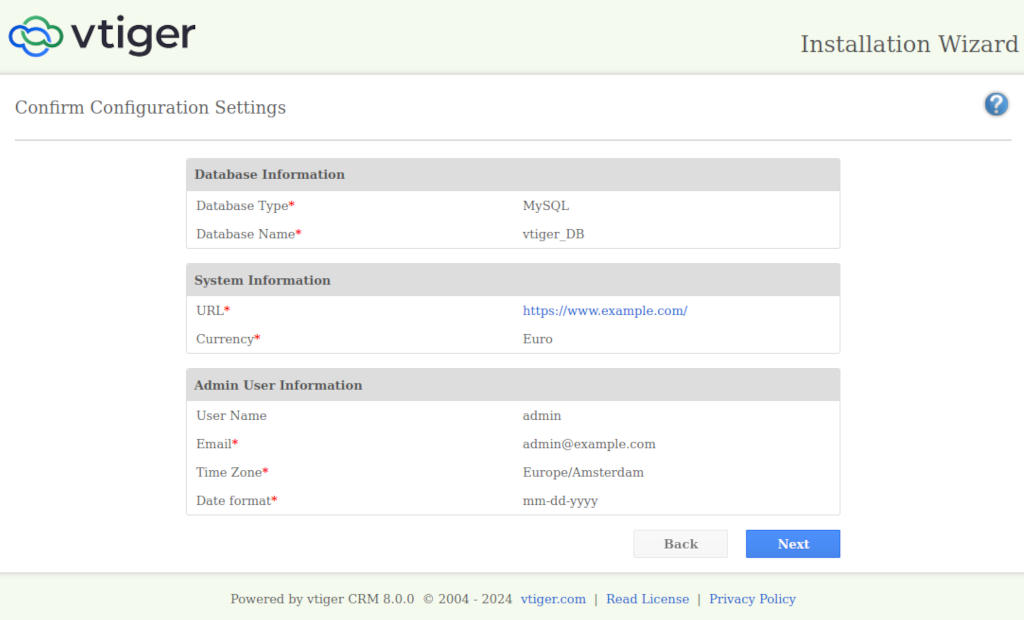This screenshot has width=1024, height=620.
Task: Visit the vtiger.com footer link
Action: 553,599
